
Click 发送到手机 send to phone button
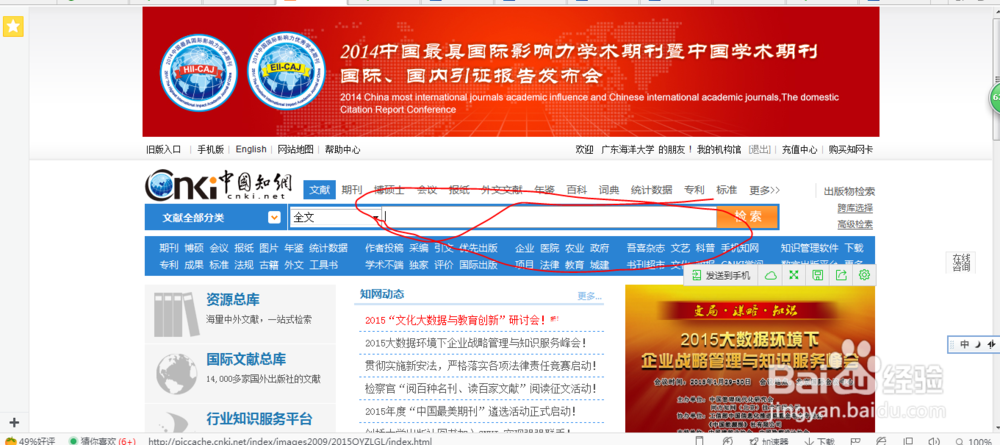[x=721, y=275]
